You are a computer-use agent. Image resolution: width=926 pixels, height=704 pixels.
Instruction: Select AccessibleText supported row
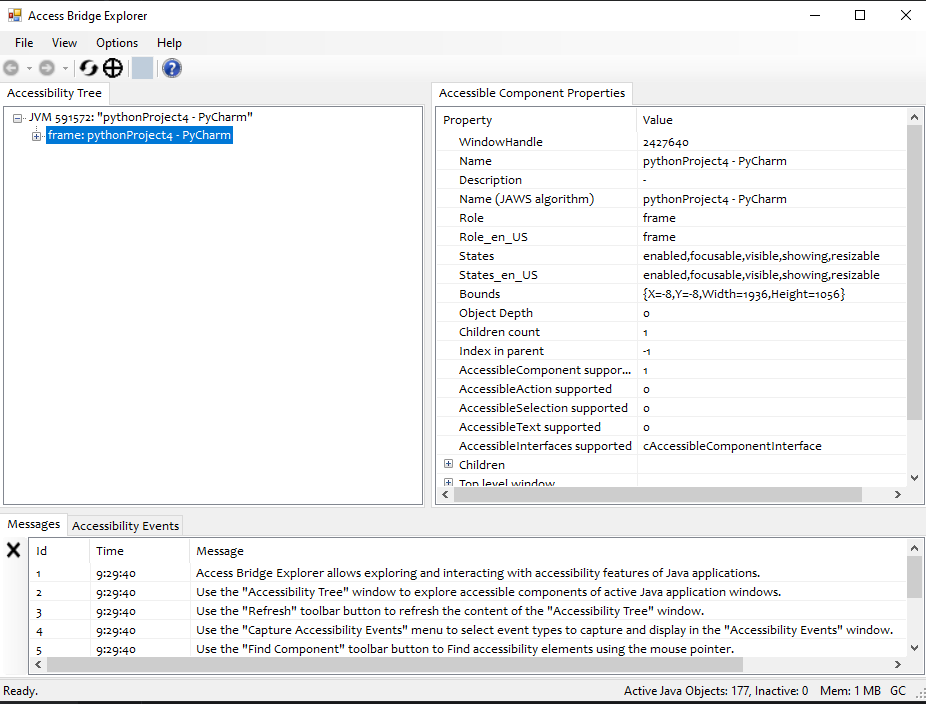point(671,426)
